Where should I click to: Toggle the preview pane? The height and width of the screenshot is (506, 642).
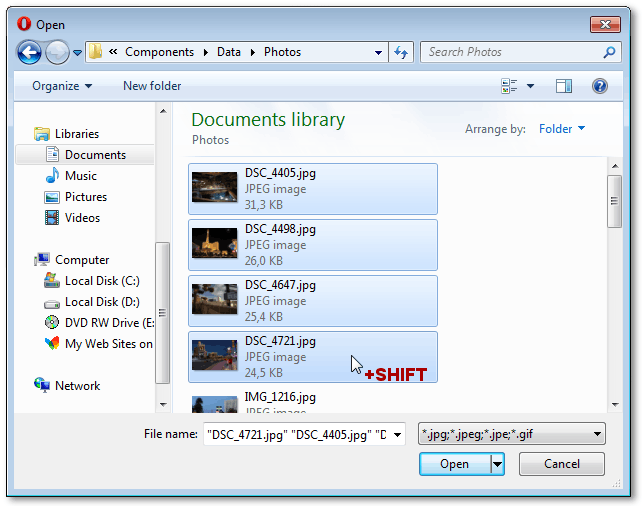563,86
